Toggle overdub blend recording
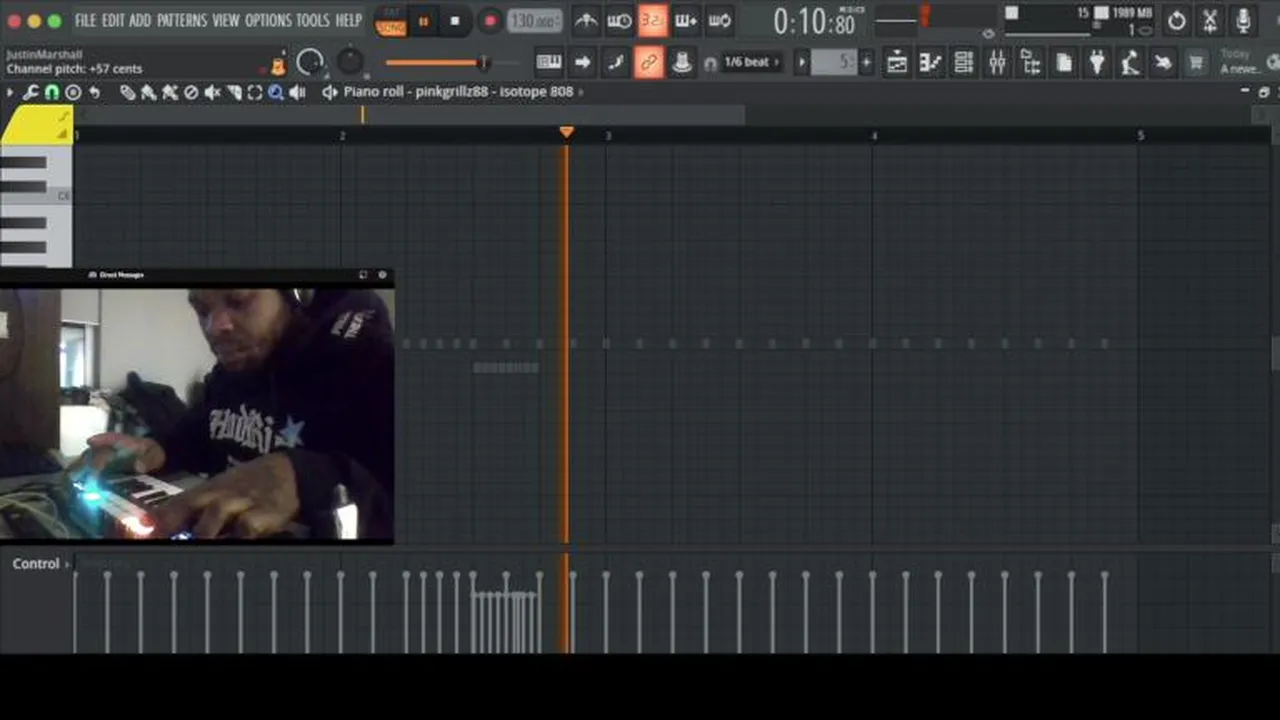The height and width of the screenshot is (720, 1280). coord(686,20)
